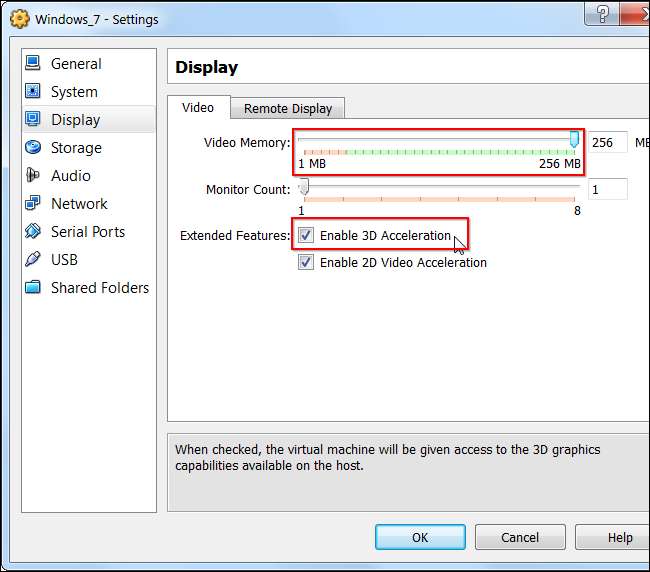Viewport: 650px width, 572px height.
Task: Click the 3D graphics help description text
Action: (387, 458)
